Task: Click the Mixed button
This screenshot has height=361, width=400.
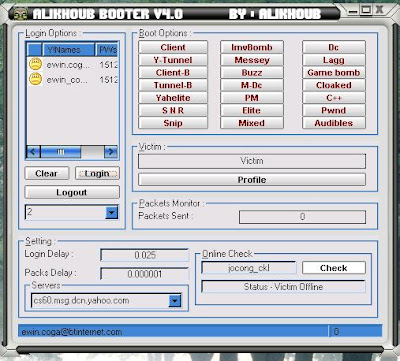Action: click(252, 123)
